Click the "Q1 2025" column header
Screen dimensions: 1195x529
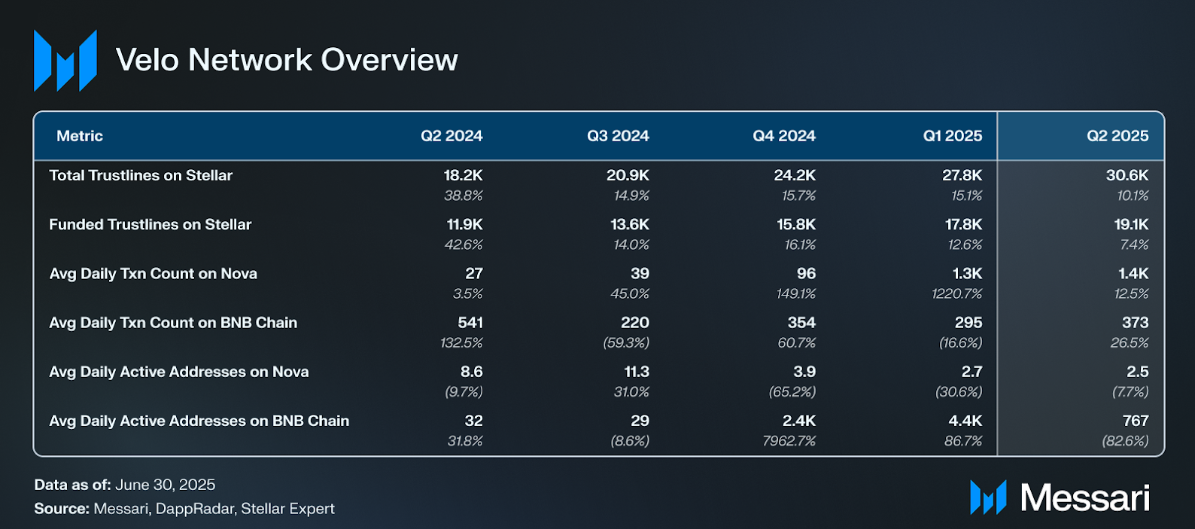[951, 136]
